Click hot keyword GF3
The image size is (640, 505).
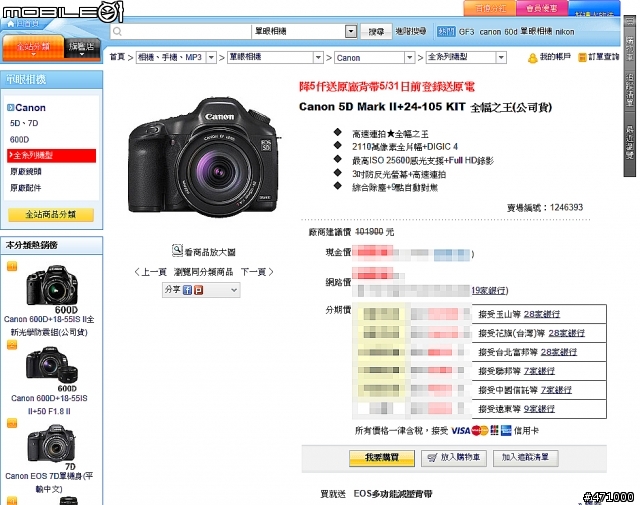pos(467,32)
